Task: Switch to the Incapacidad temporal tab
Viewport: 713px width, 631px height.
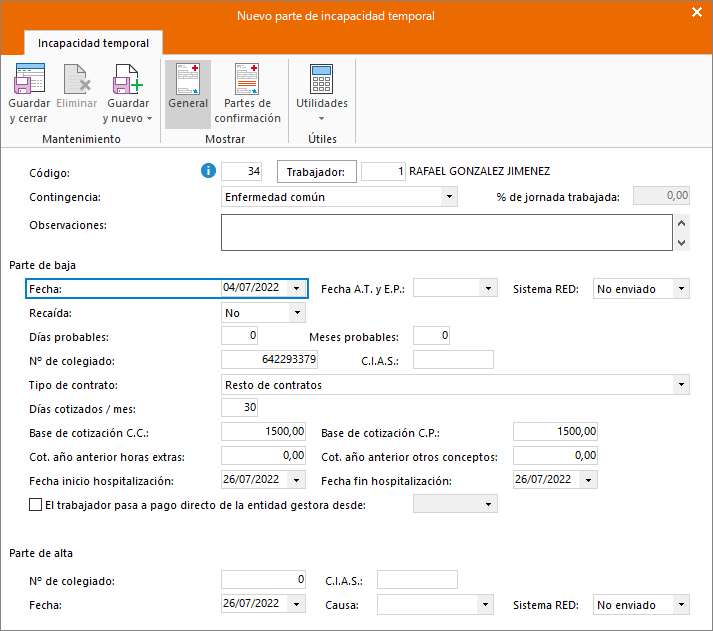Action: [93, 43]
